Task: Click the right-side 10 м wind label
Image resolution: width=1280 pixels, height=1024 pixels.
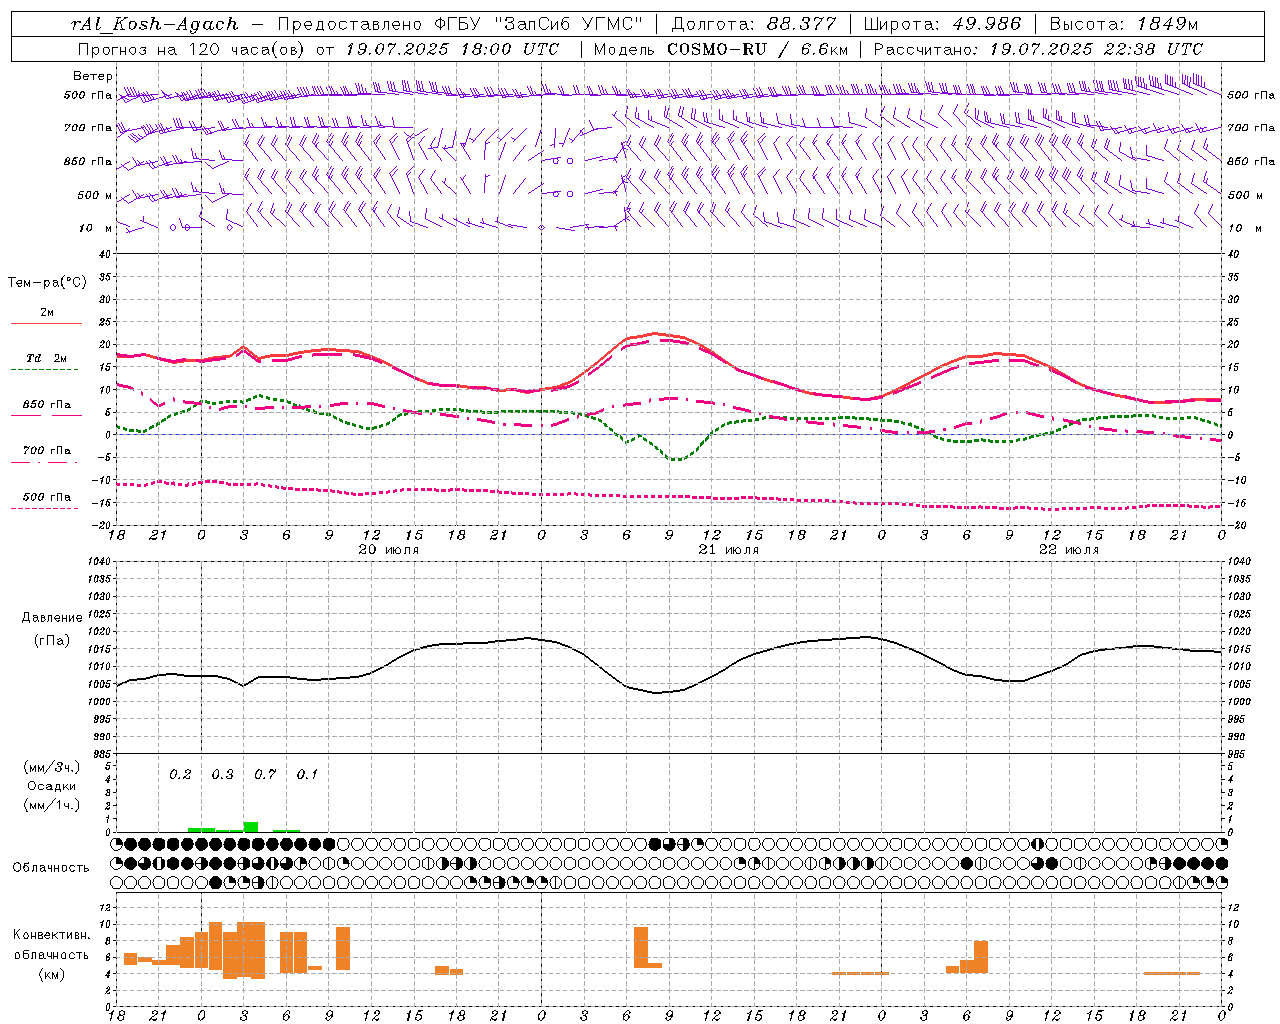Action: coord(1245,228)
